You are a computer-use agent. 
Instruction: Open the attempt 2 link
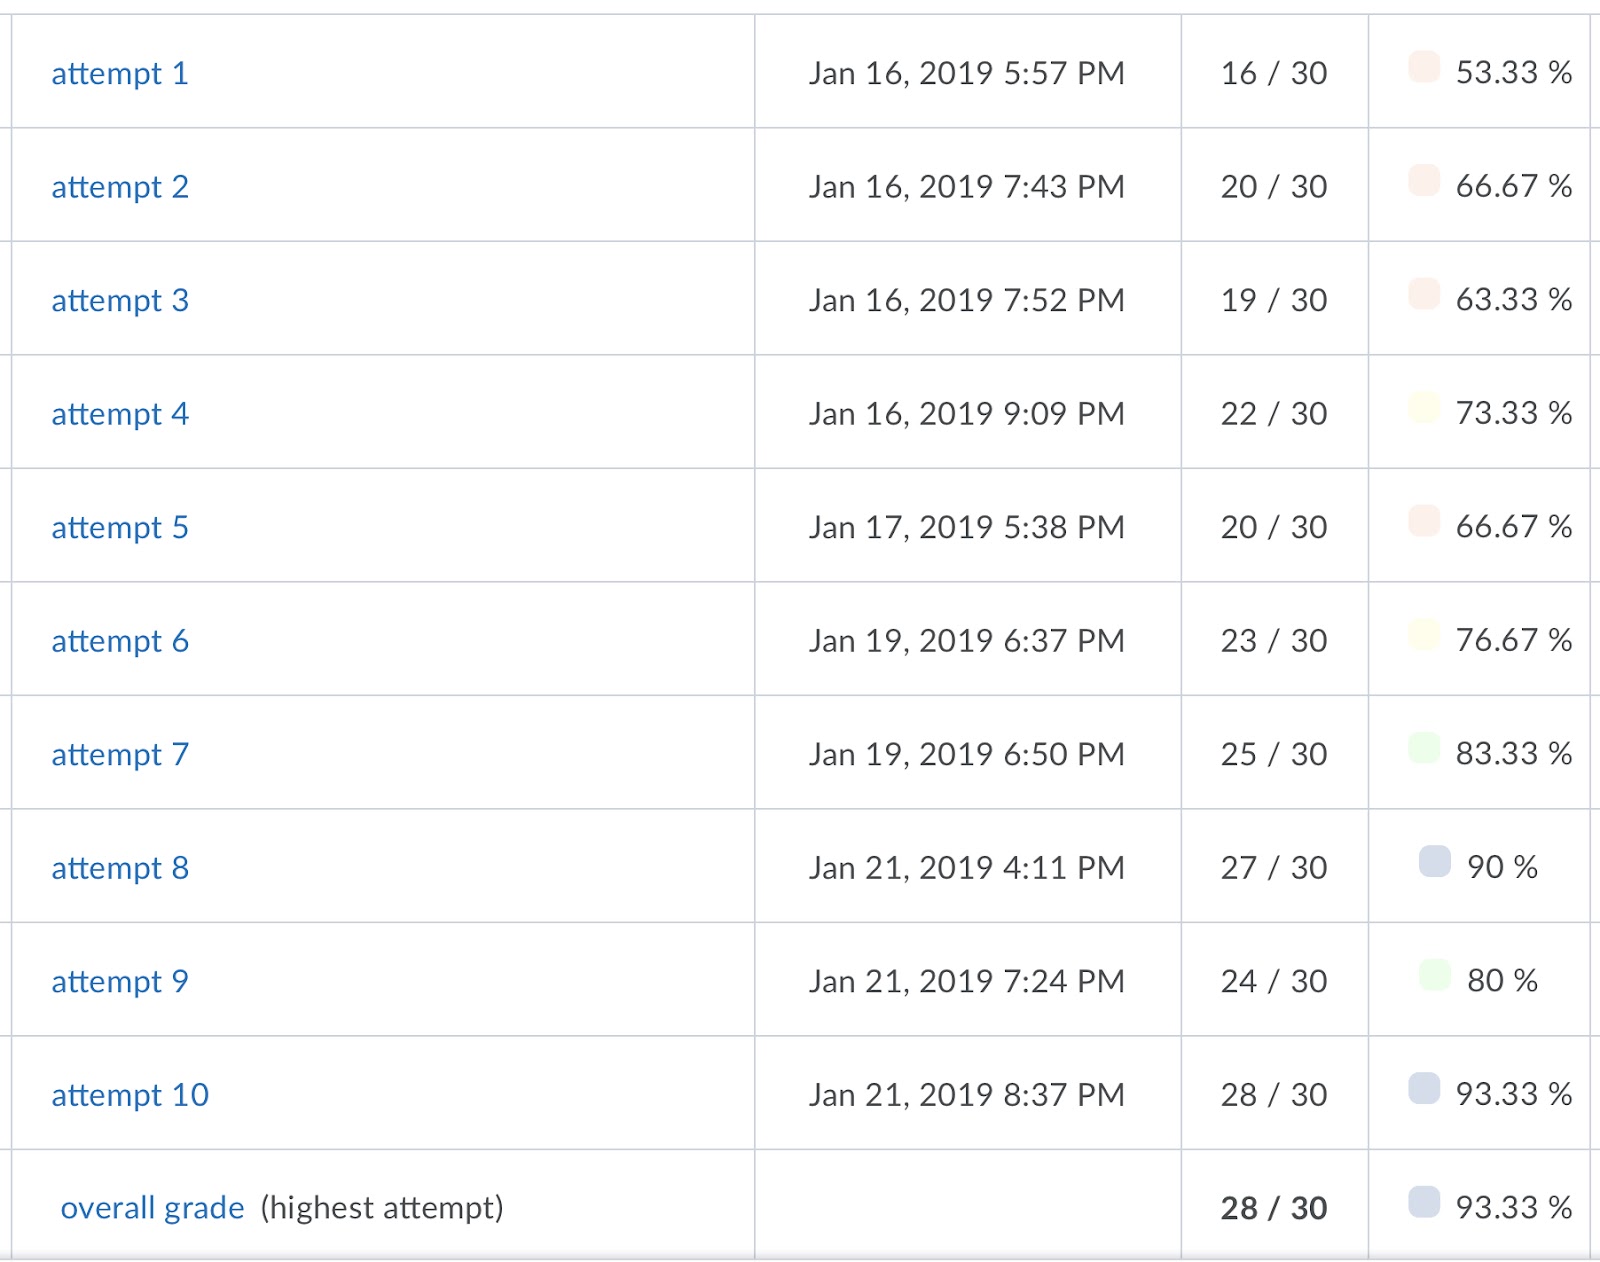tap(120, 187)
